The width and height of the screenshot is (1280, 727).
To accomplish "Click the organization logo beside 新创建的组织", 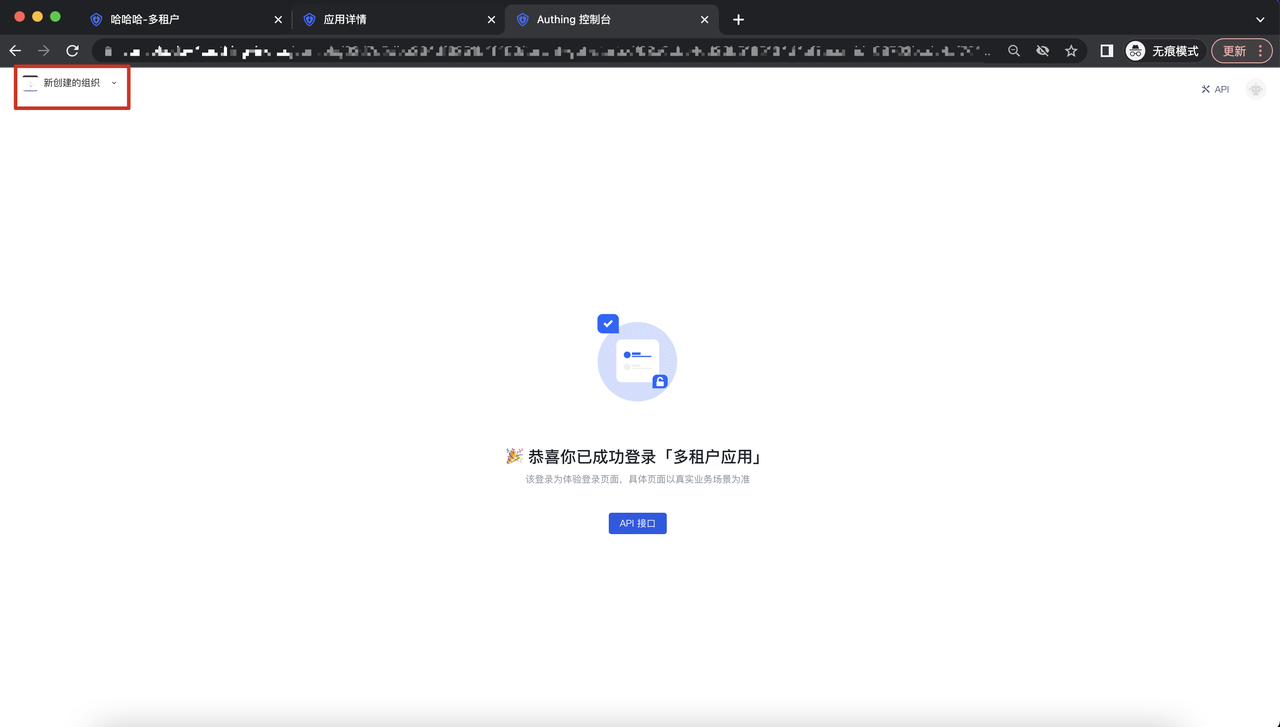I will coord(30,83).
